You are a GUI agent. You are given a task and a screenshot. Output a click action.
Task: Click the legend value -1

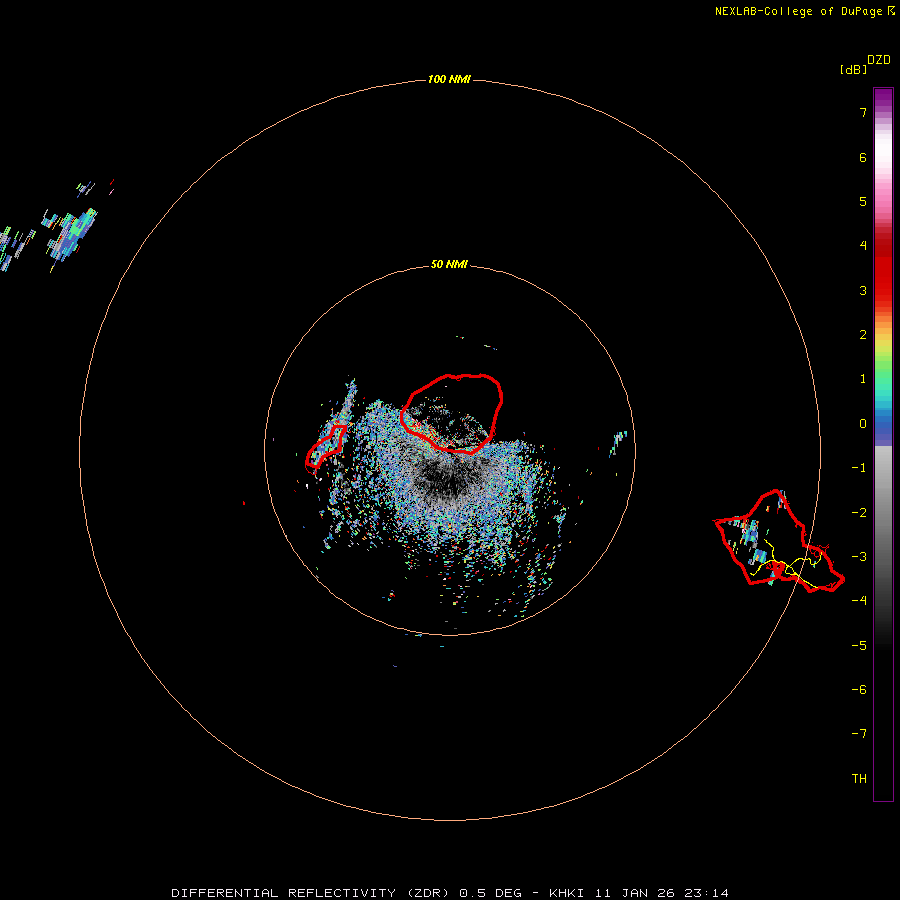tap(859, 468)
